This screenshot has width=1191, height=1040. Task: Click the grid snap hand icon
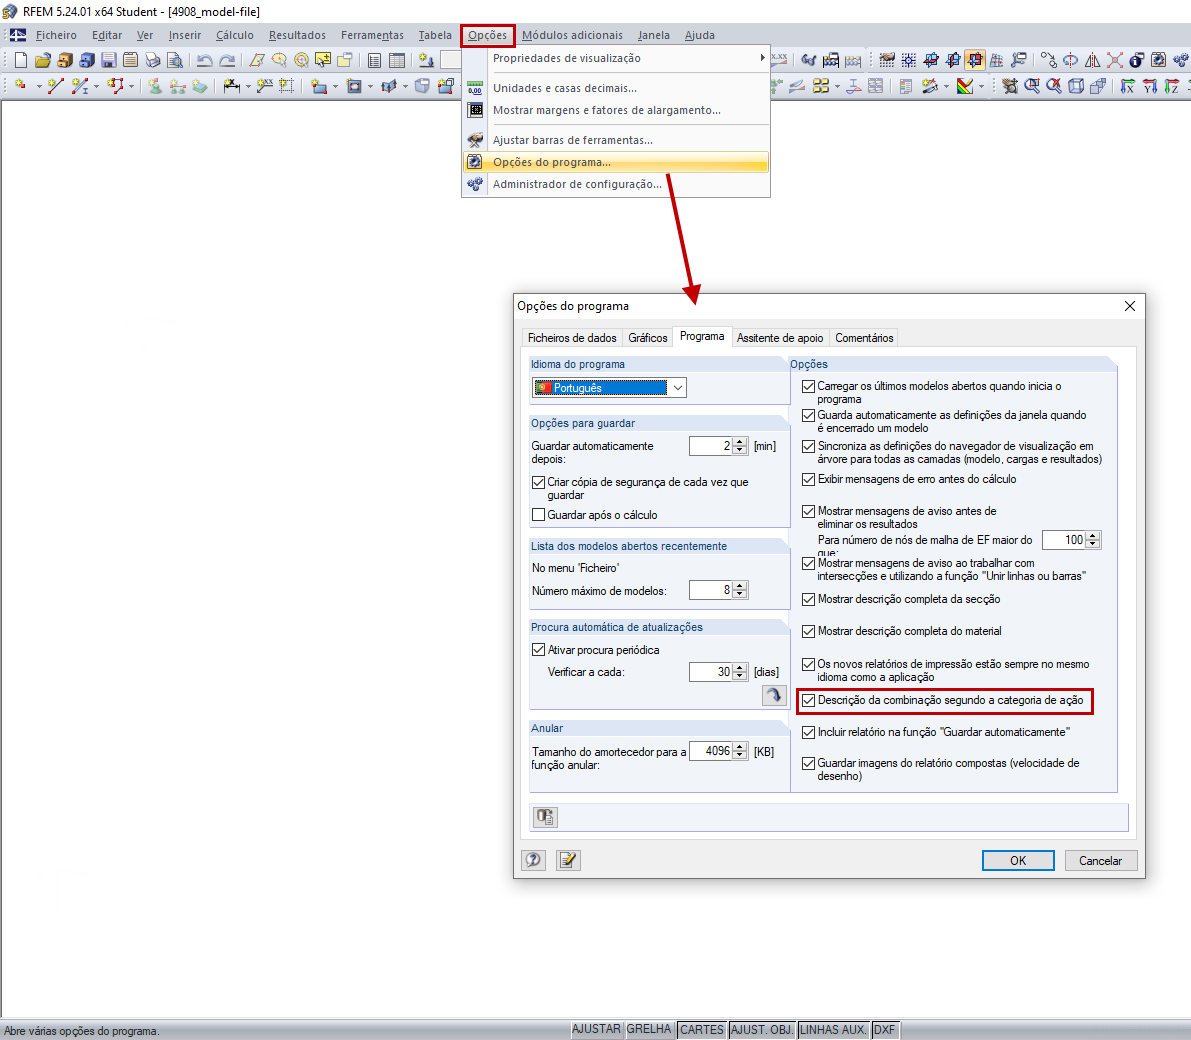pos(887,60)
